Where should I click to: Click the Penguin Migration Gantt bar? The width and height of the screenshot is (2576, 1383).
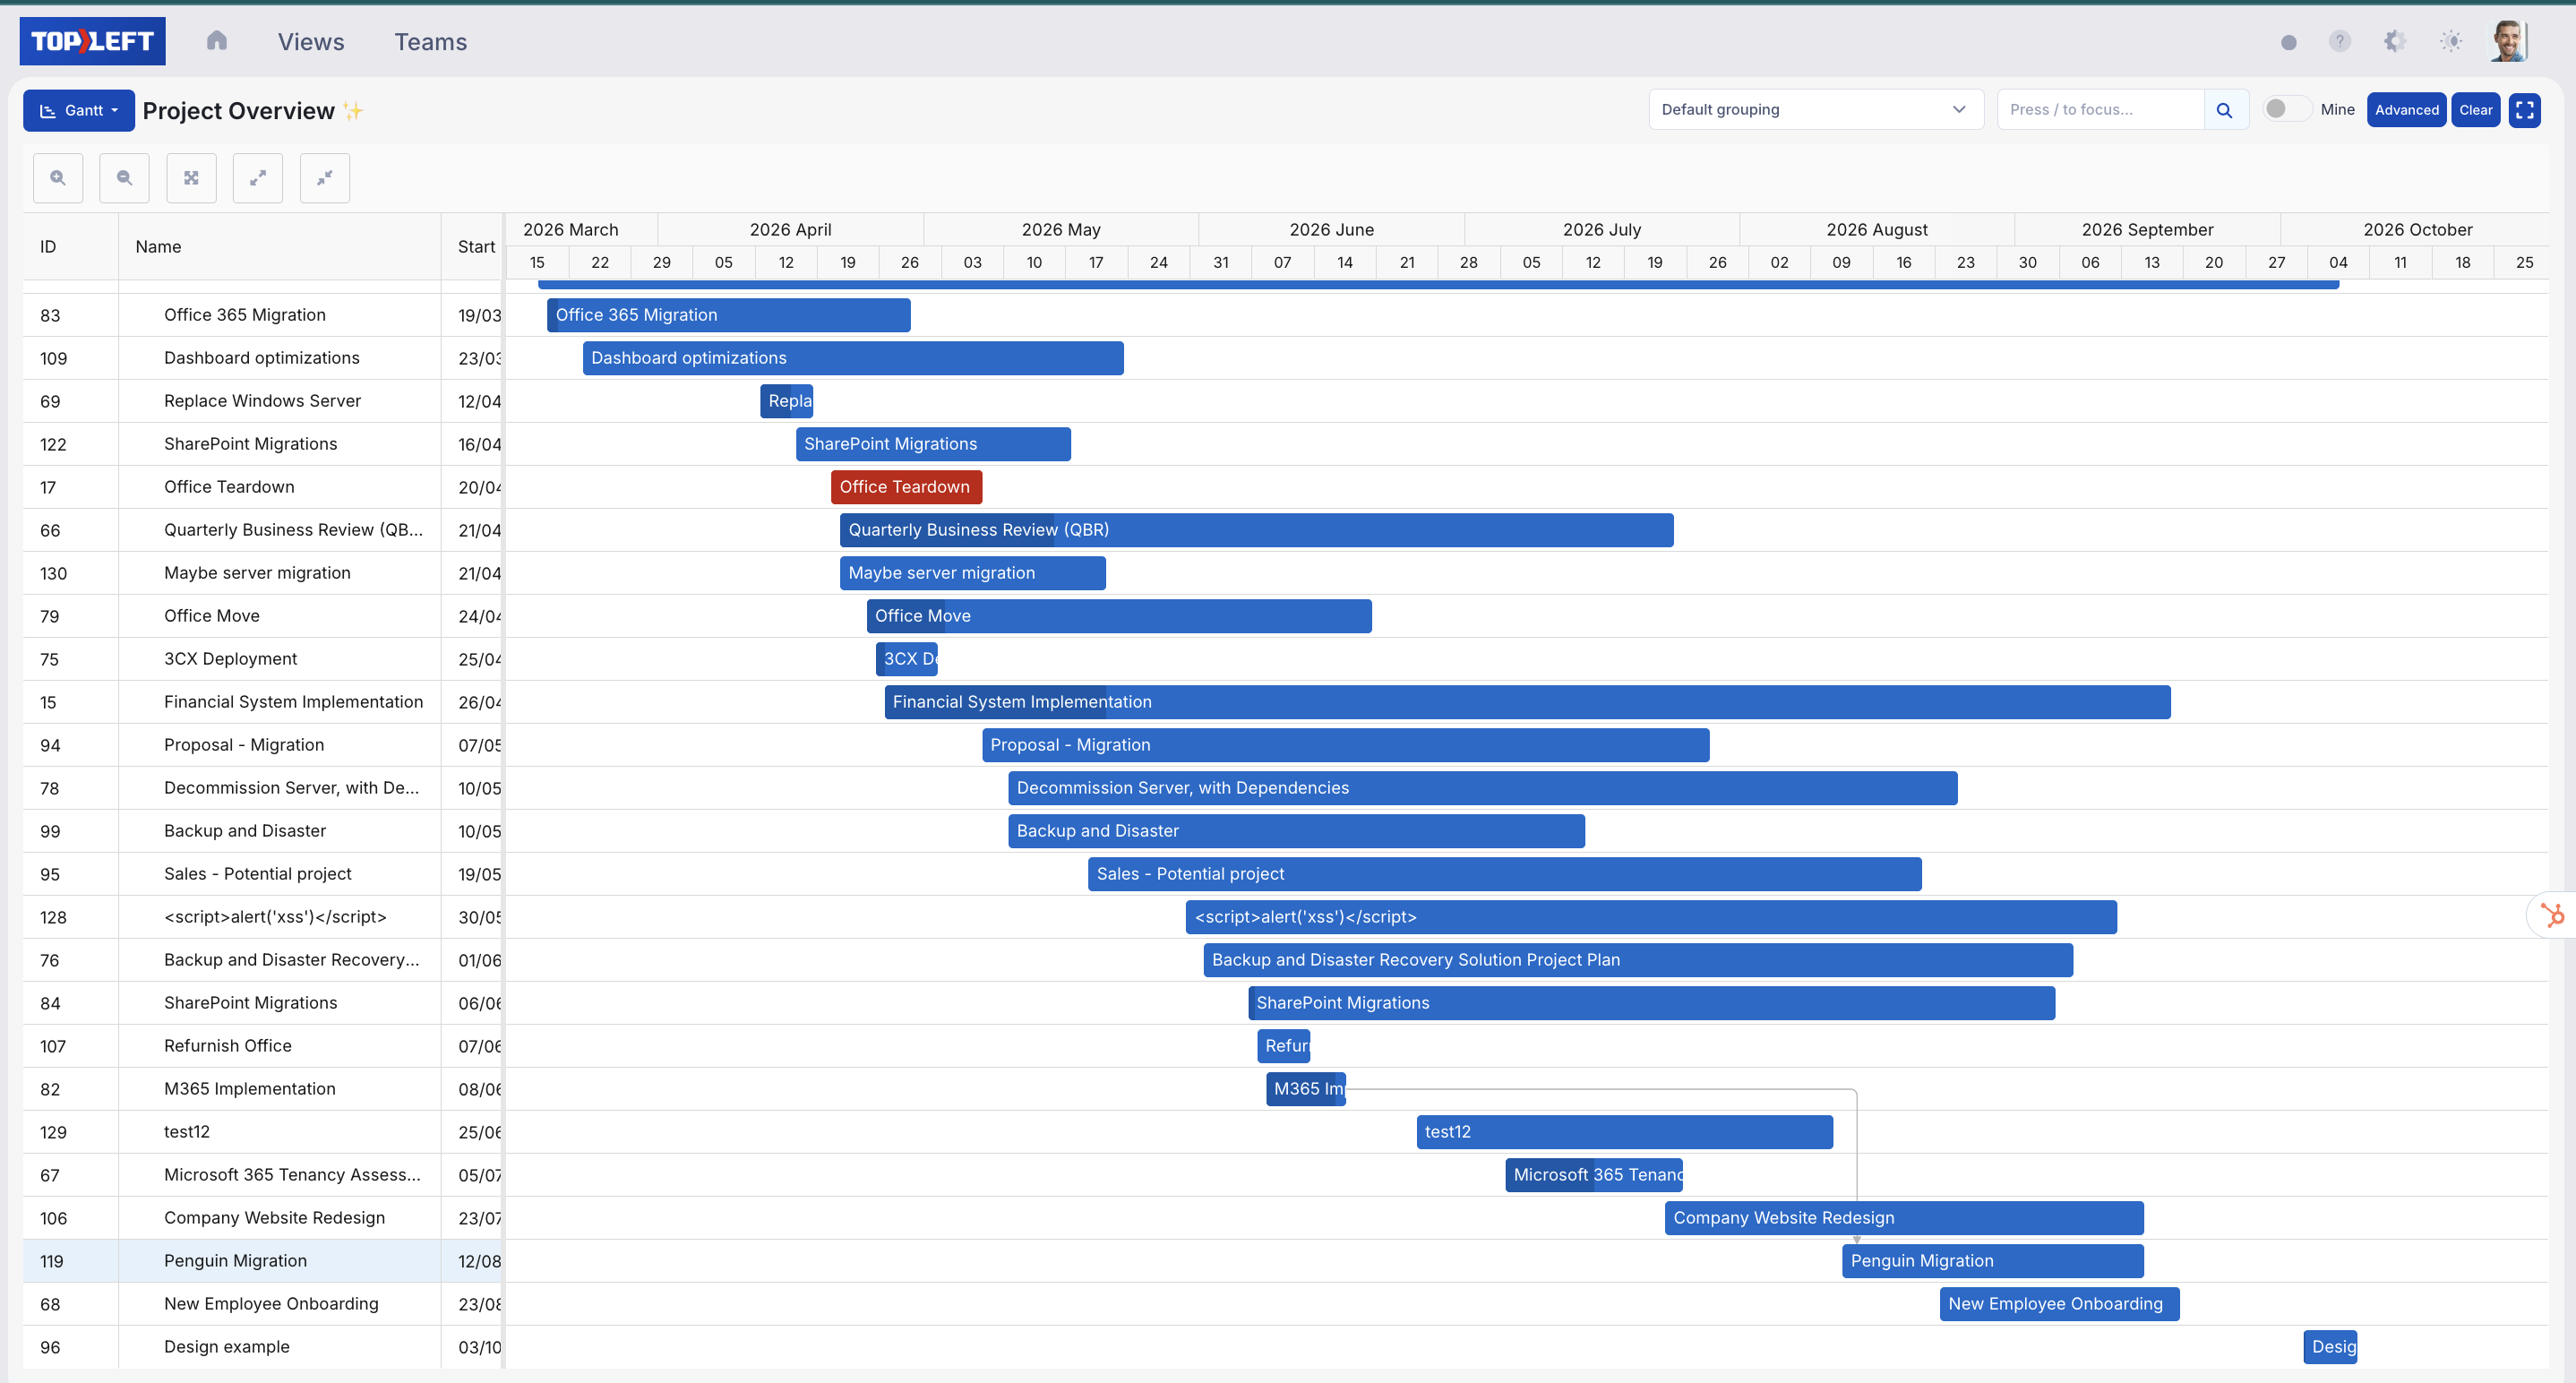(x=1993, y=1261)
